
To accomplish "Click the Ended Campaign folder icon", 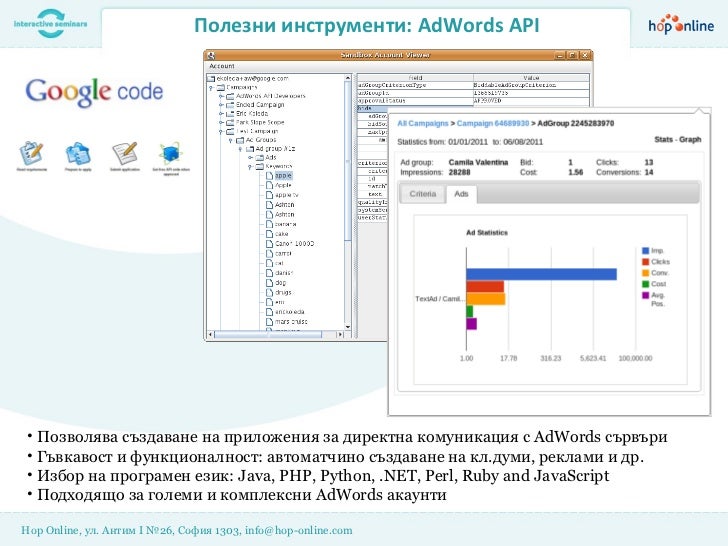I will click(x=230, y=105).
